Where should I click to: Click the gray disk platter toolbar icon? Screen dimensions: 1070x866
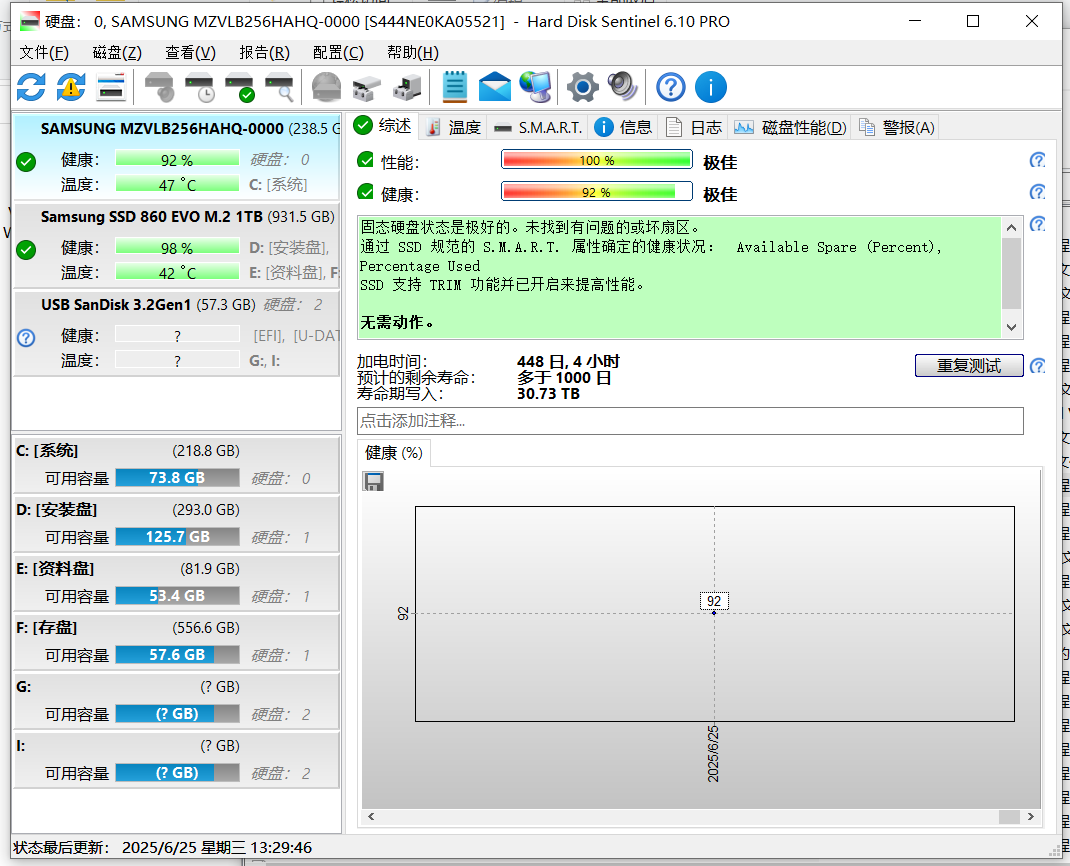tap(326, 87)
